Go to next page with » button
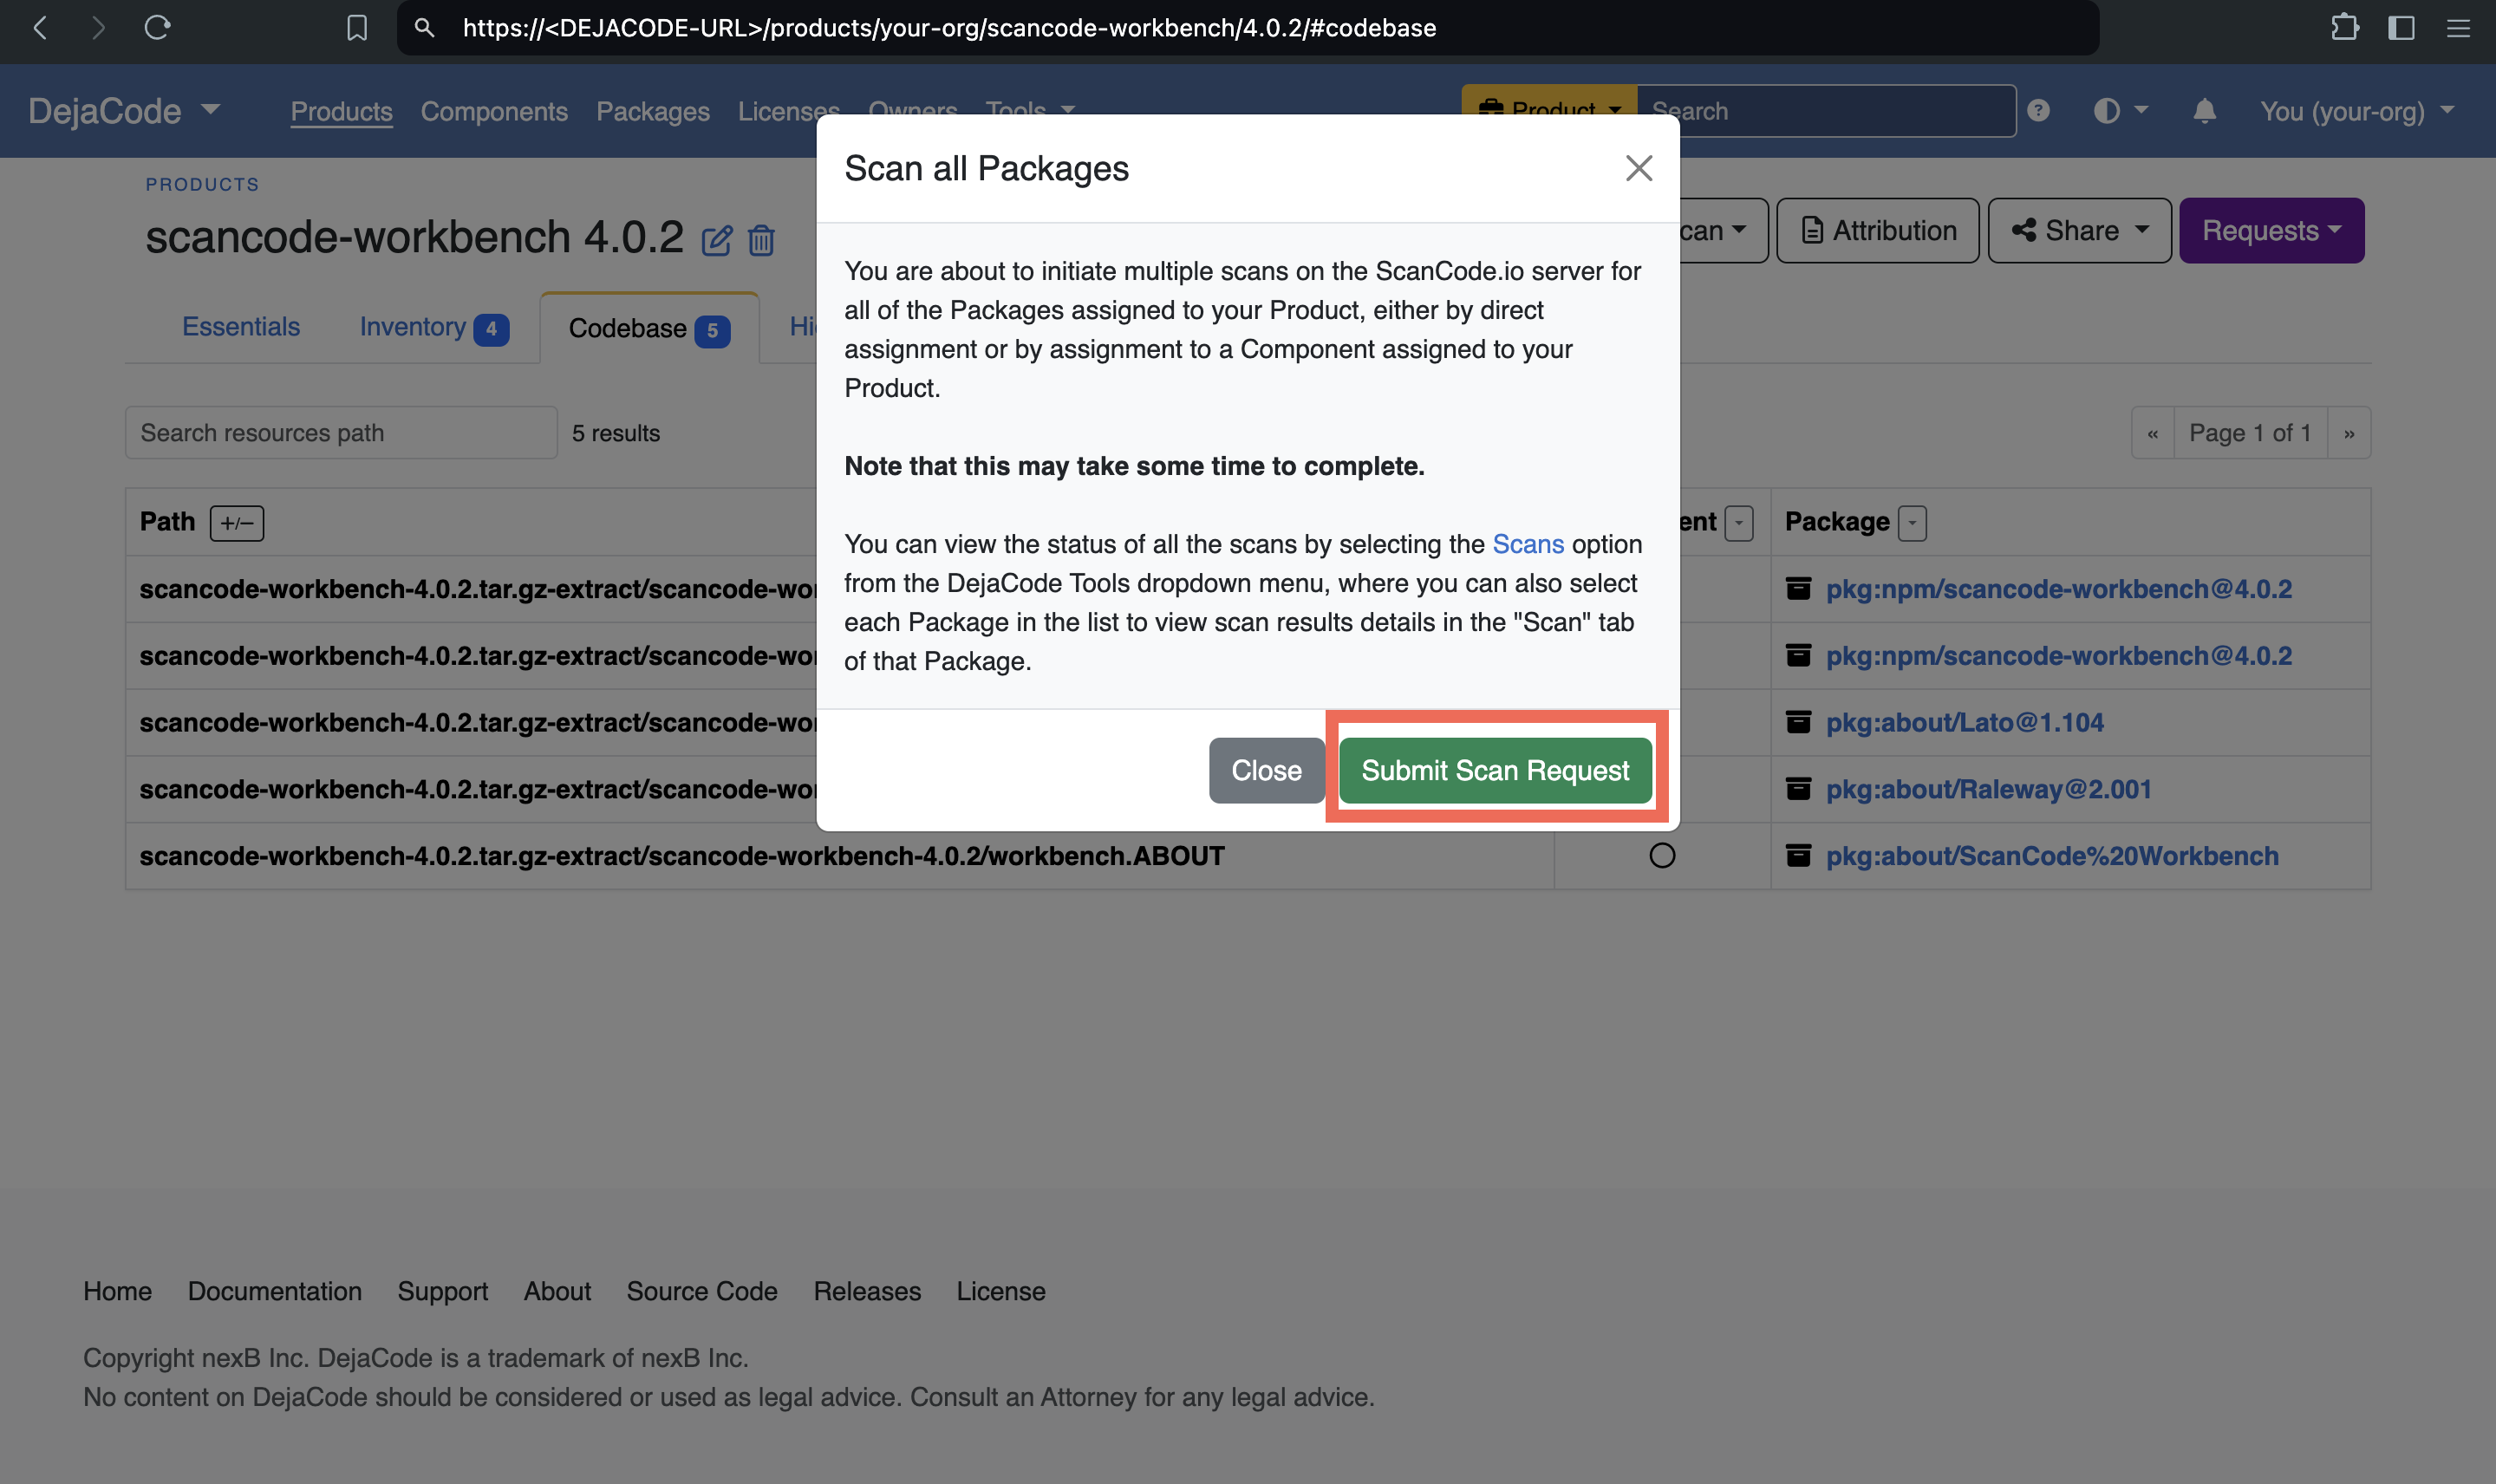The height and width of the screenshot is (1484, 2496). 2349,433
